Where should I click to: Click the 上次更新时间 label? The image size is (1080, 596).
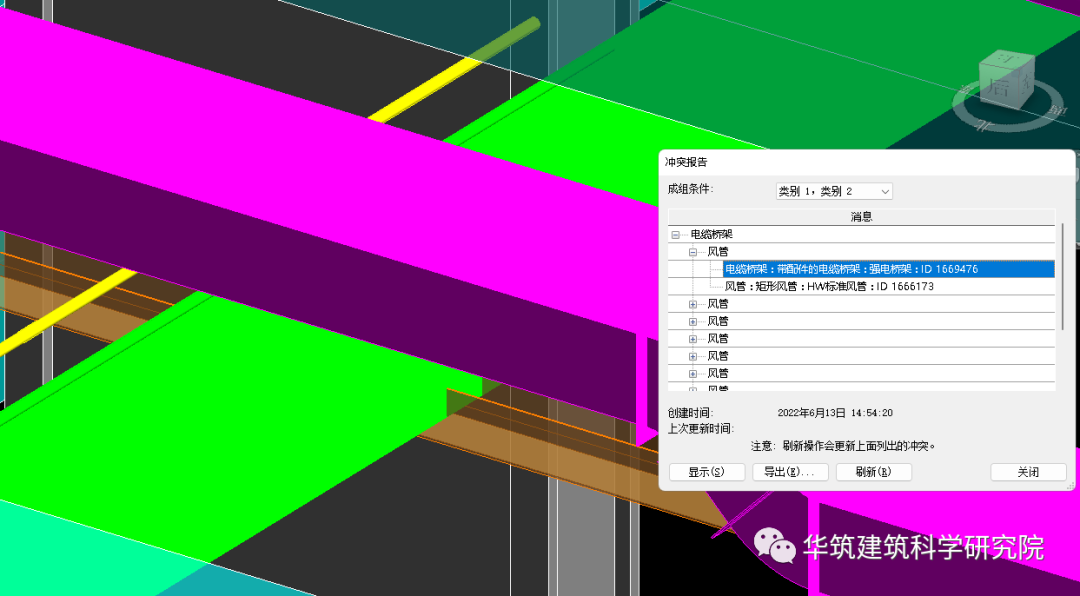tap(700, 429)
